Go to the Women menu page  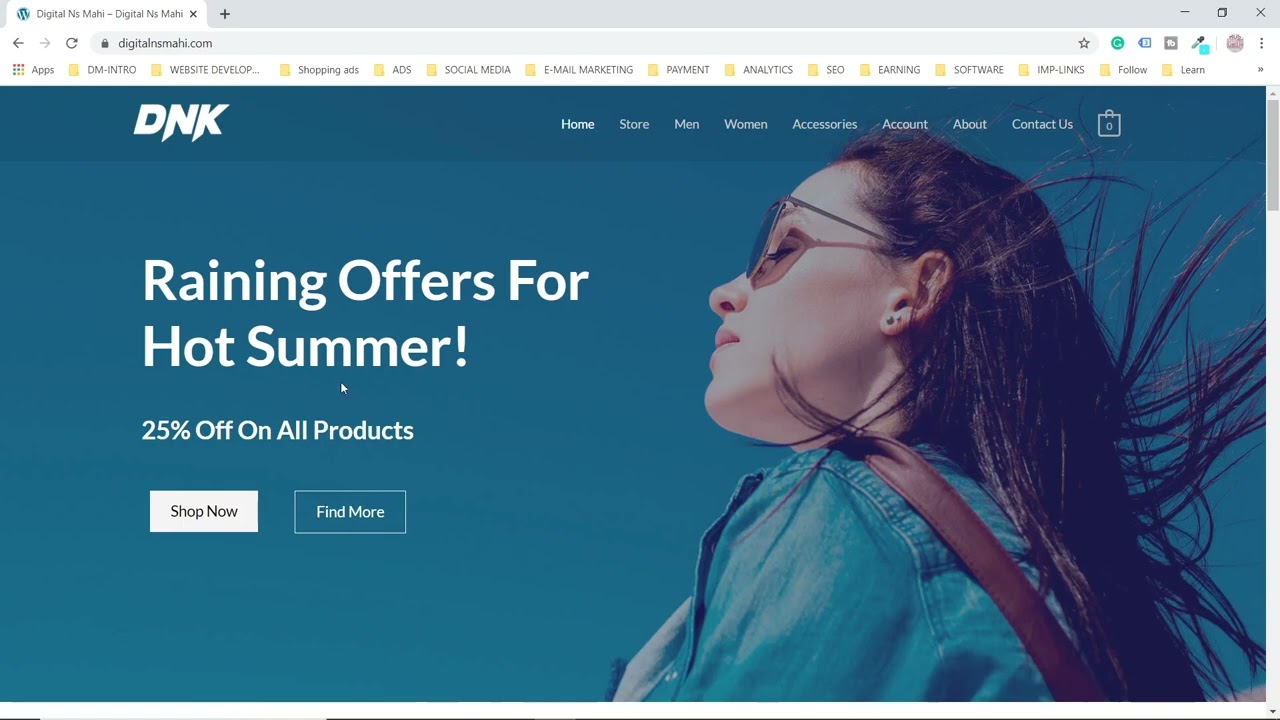746,124
